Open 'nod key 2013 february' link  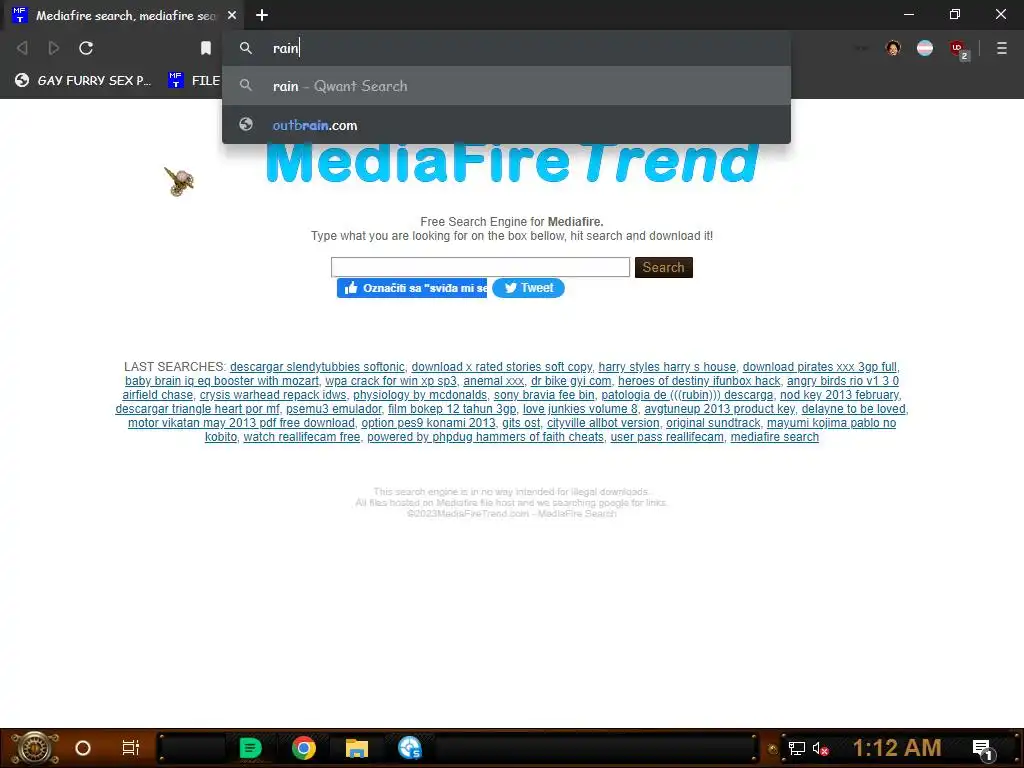point(839,395)
